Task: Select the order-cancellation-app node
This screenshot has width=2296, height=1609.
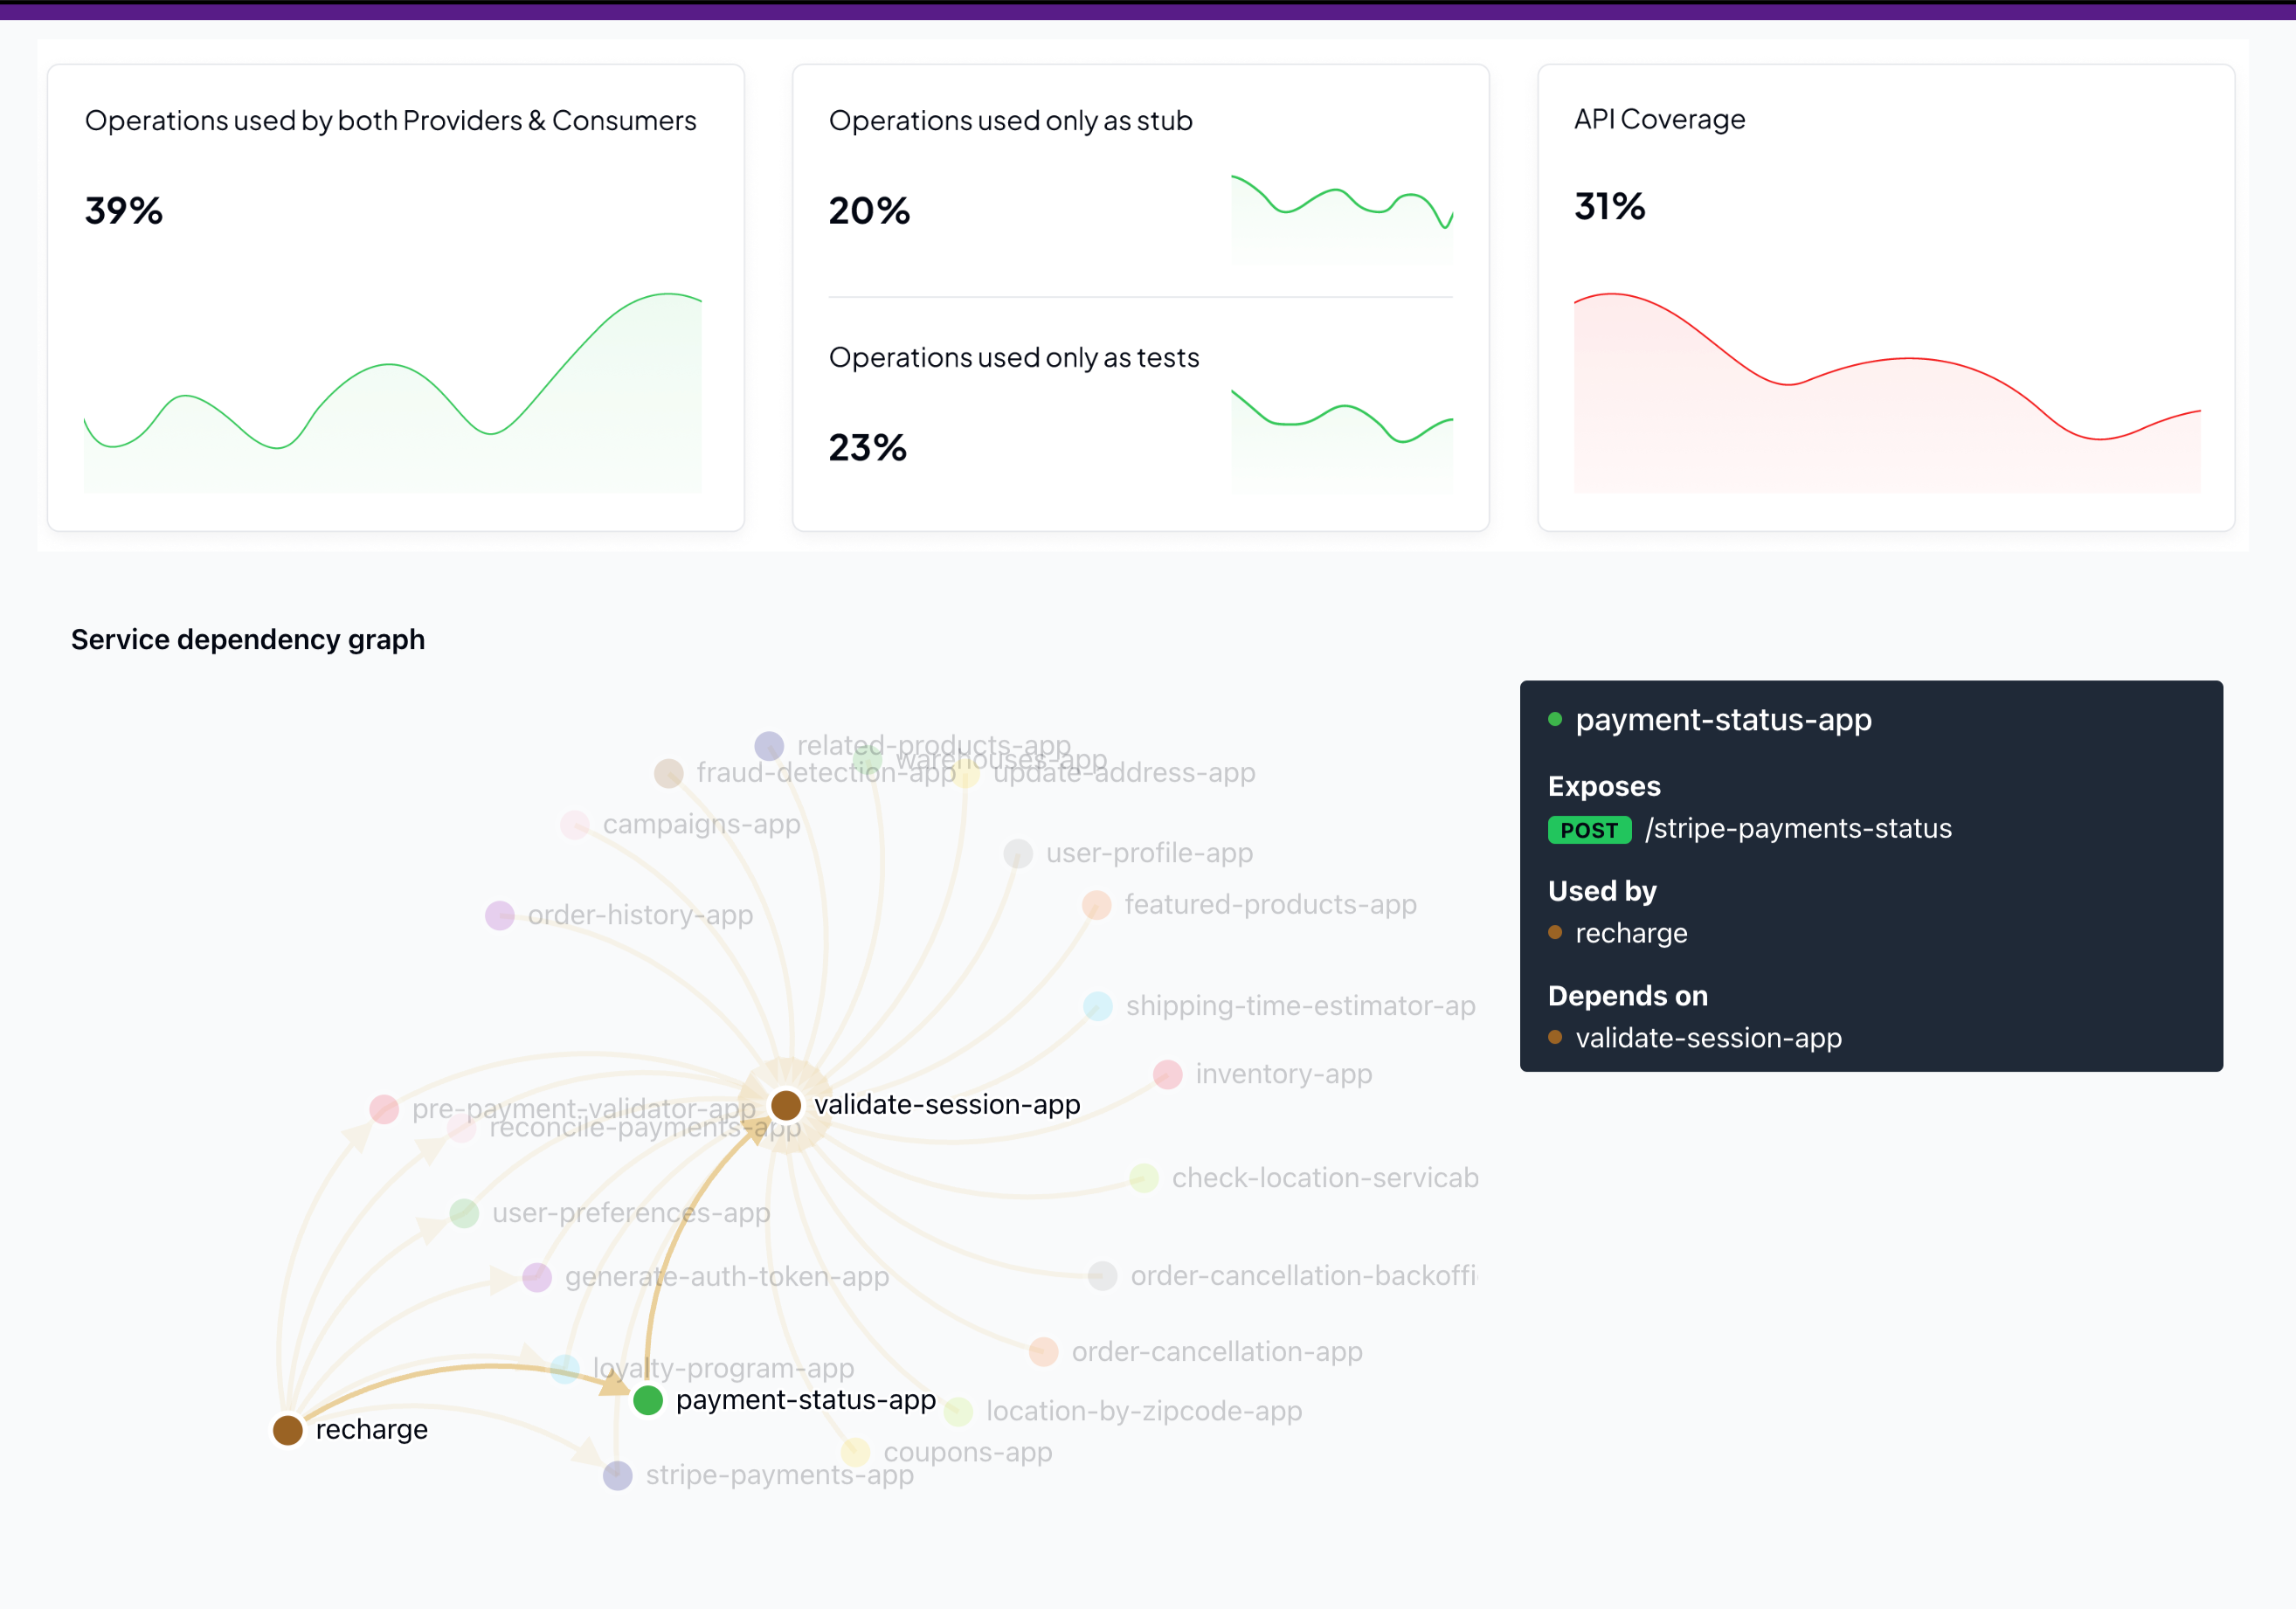Action: [x=1043, y=1351]
